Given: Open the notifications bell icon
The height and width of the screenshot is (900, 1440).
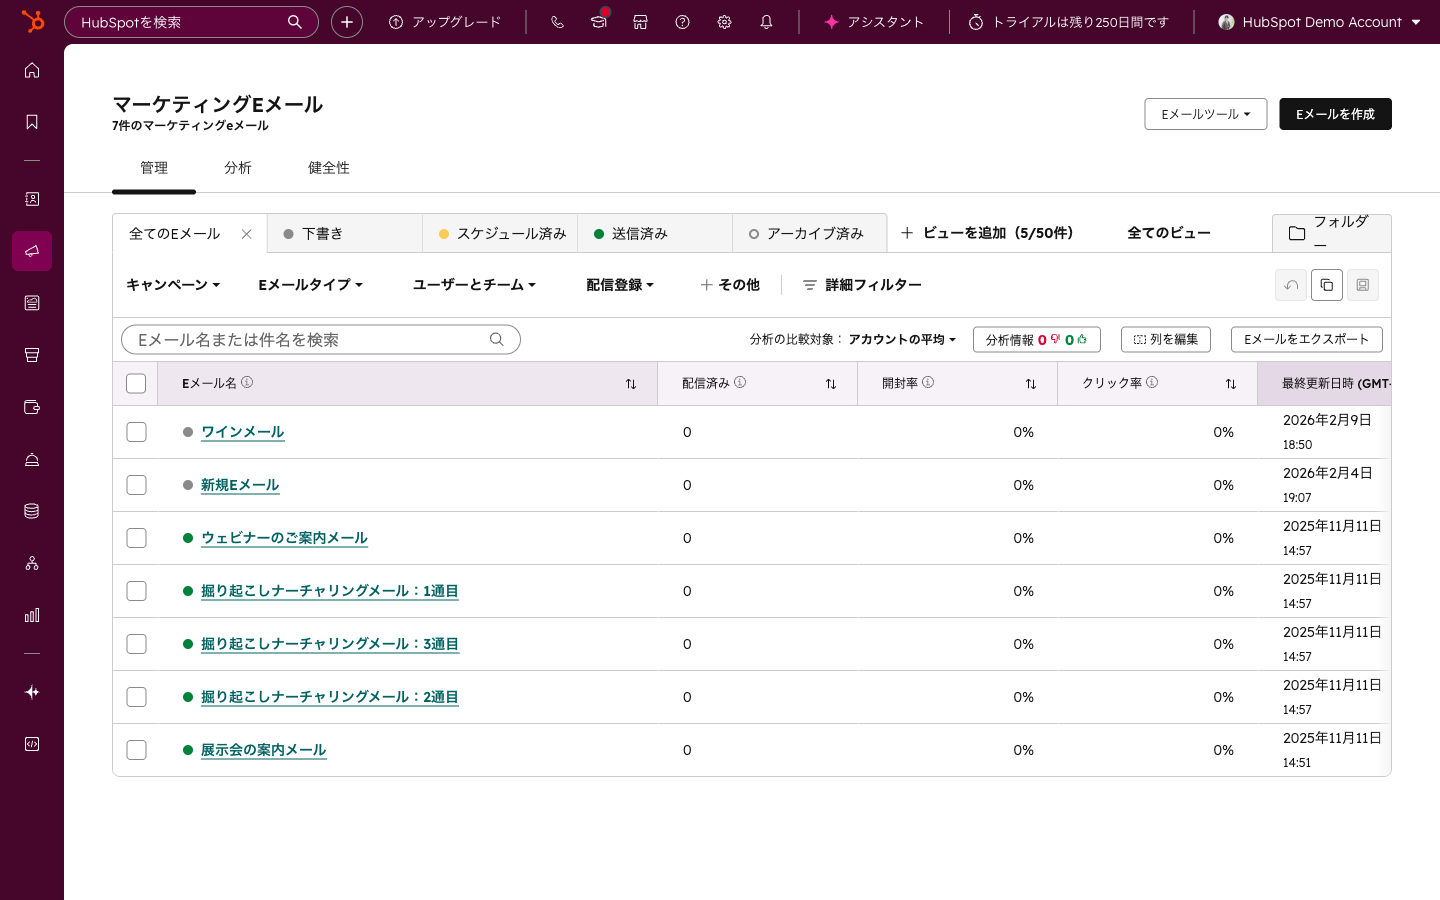Looking at the screenshot, I should click(x=766, y=21).
